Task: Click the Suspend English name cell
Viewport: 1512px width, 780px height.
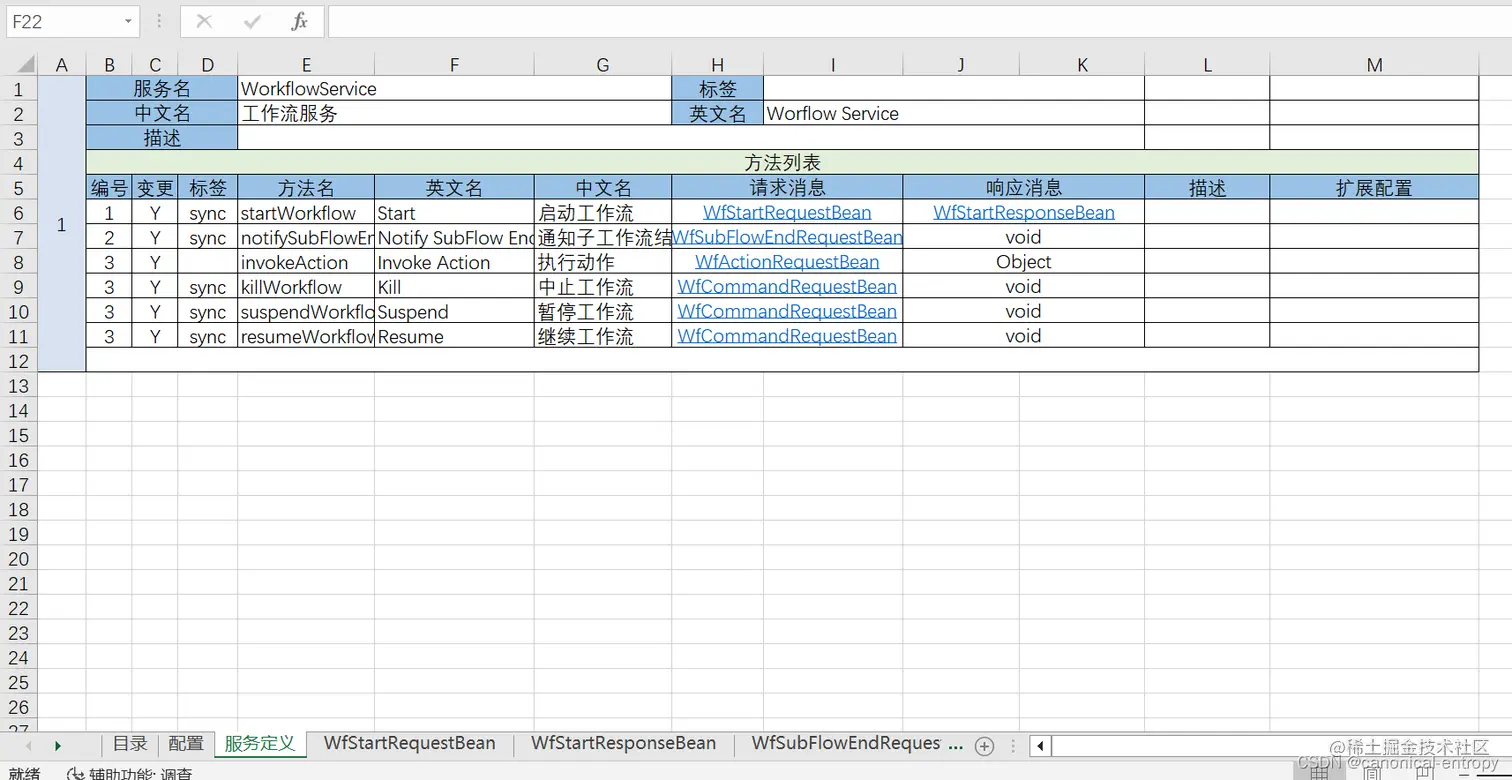Action: (x=454, y=312)
